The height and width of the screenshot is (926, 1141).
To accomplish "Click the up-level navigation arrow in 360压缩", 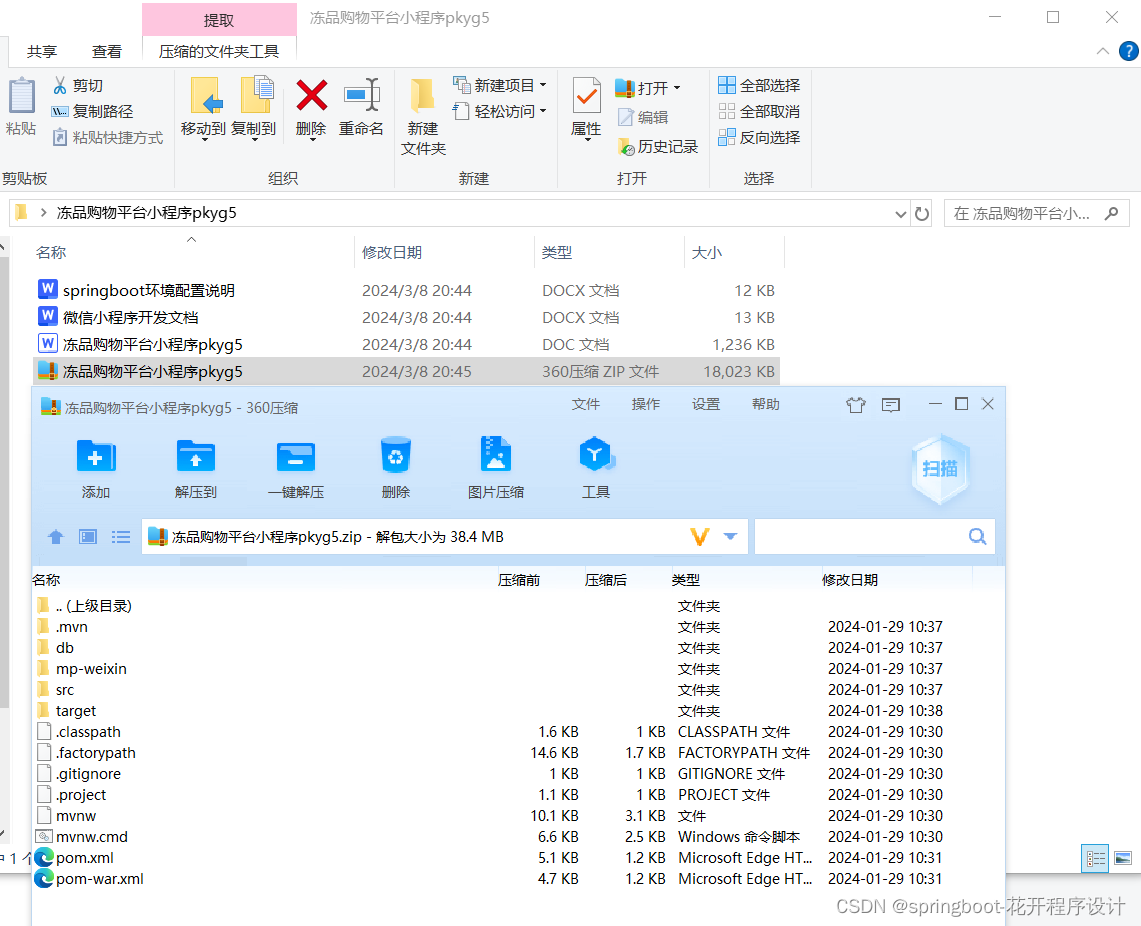I will pyautogui.click(x=55, y=537).
